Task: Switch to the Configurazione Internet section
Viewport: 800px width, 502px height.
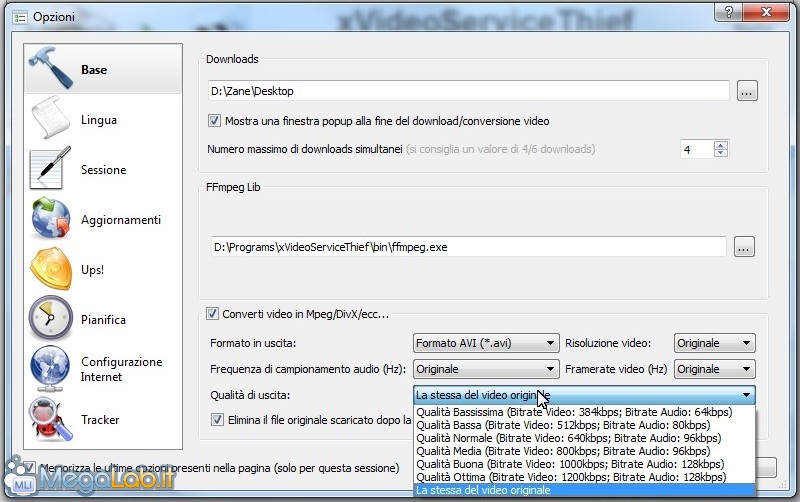Action: pos(121,369)
